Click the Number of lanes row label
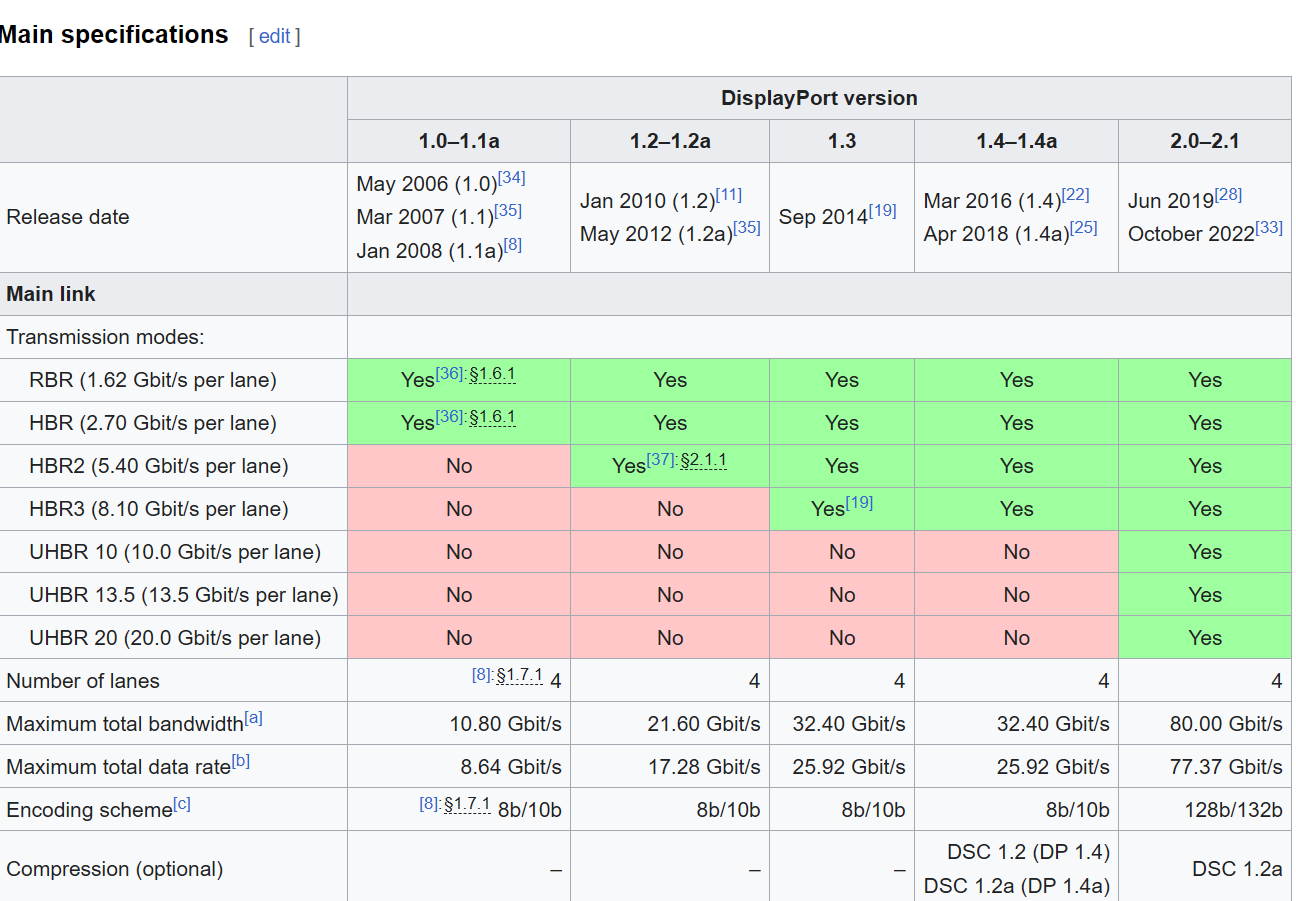This screenshot has height=901, width=1296. [x=83, y=681]
